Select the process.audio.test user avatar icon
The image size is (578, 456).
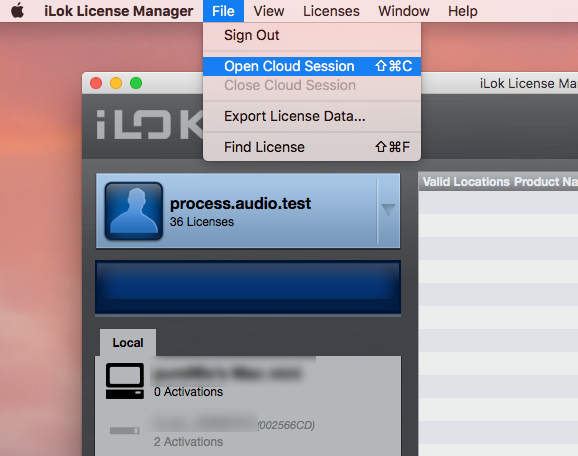[134, 211]
